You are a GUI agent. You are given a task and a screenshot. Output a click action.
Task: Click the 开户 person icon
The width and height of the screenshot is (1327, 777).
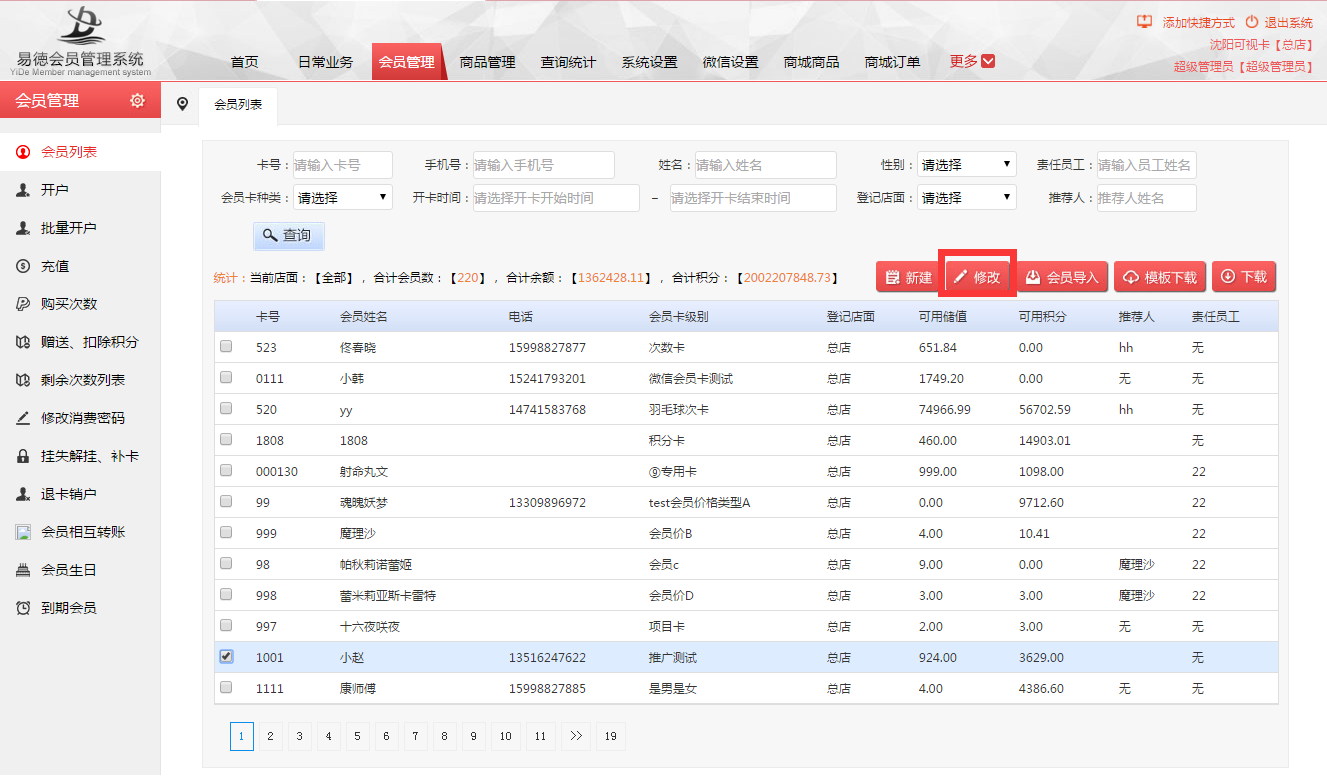click(x=22, y=190)
